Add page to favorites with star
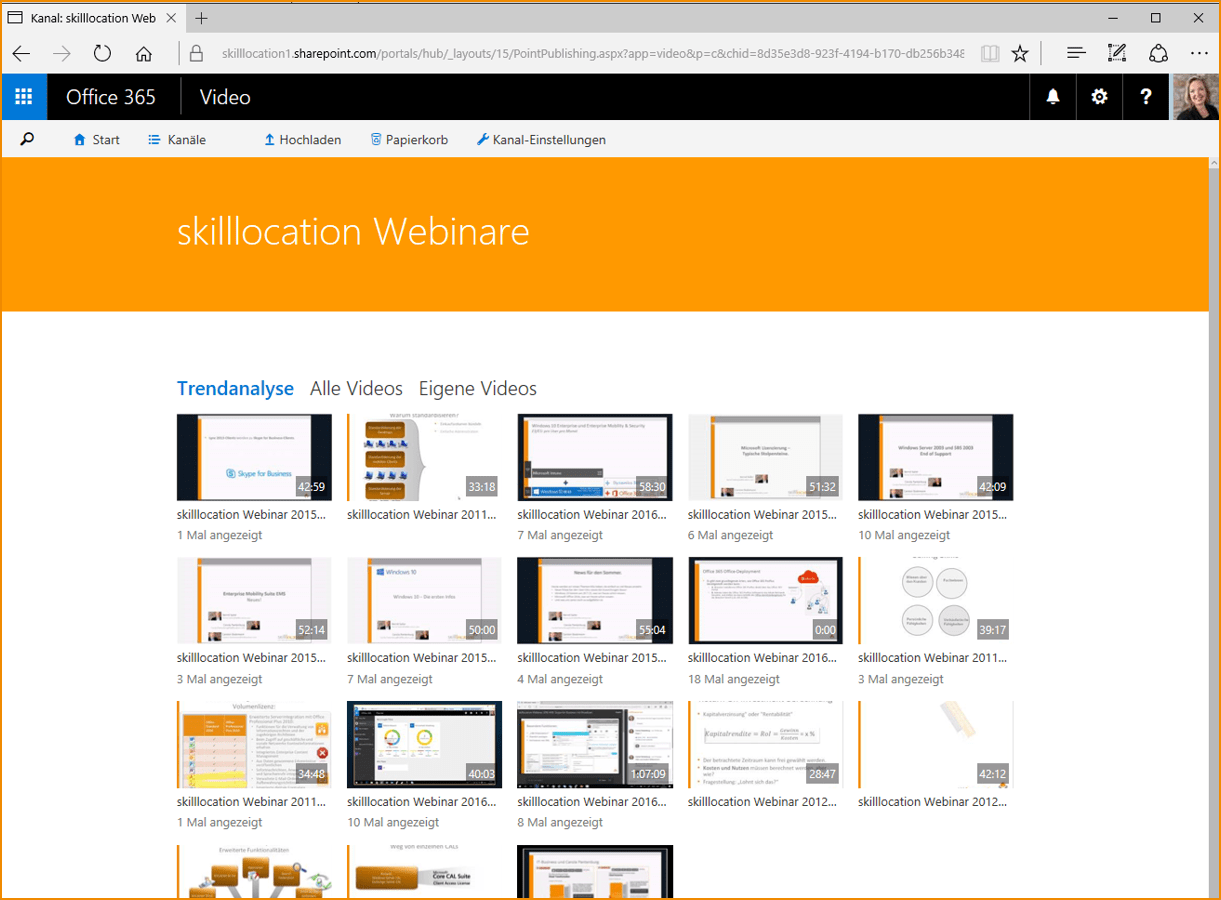This screenshot has width=1221, height=900. [x=1020, y=54]
